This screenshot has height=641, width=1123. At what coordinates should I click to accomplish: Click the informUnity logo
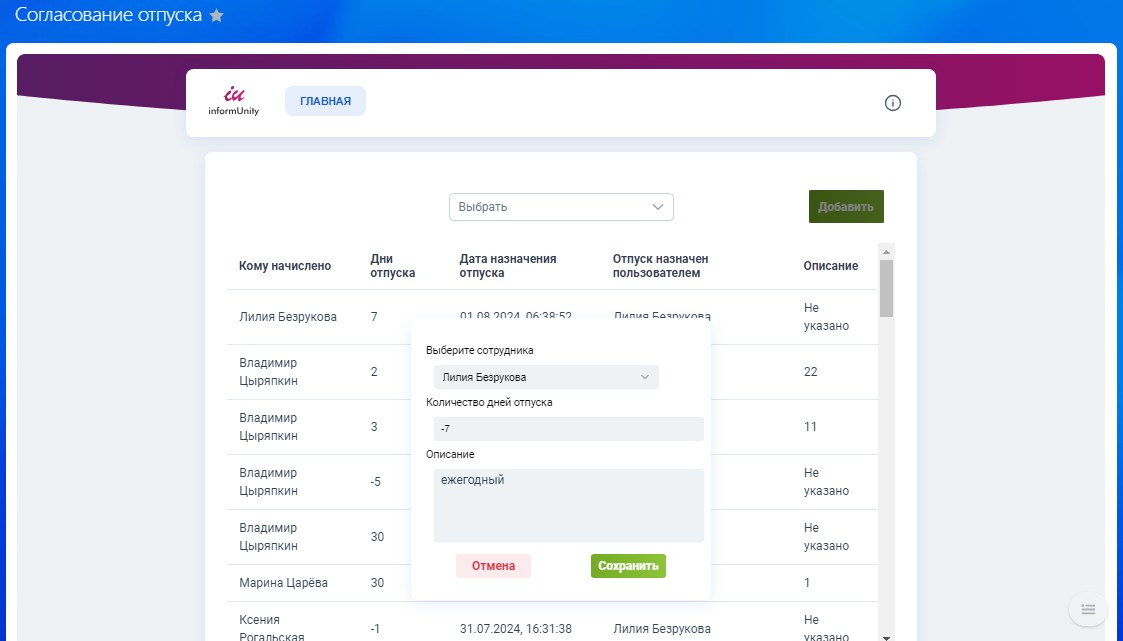click(x=234, y=101)
